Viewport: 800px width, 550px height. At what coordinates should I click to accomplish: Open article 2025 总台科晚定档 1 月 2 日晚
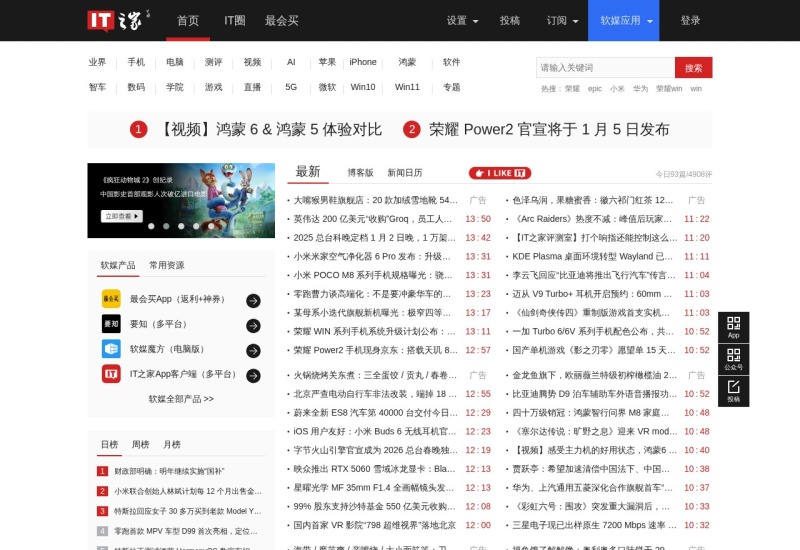point(374,238)
